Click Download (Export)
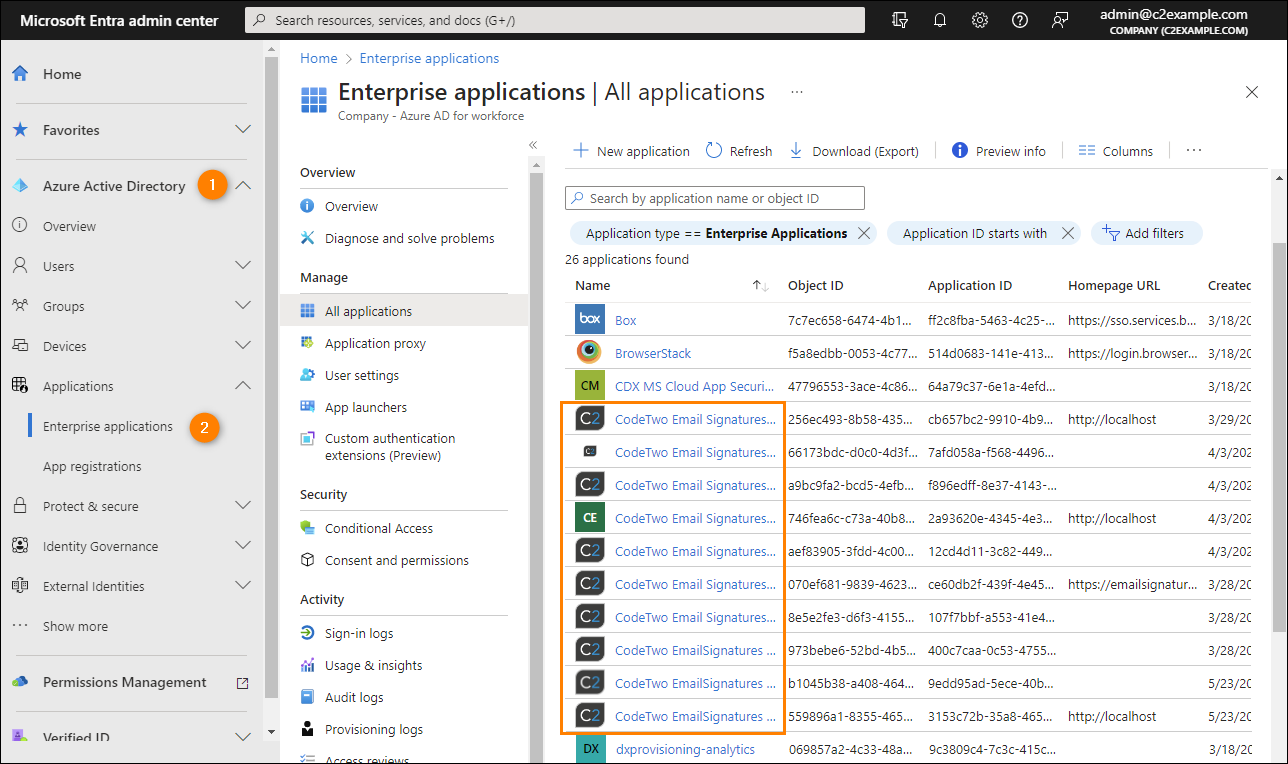The height and width of the screenshot is (764, 1288). click(854, 151)
